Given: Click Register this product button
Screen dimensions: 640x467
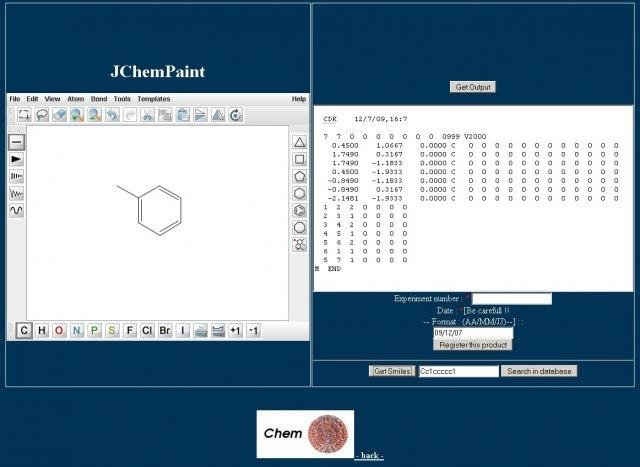Looking at the screenshot, I should 473,345.
